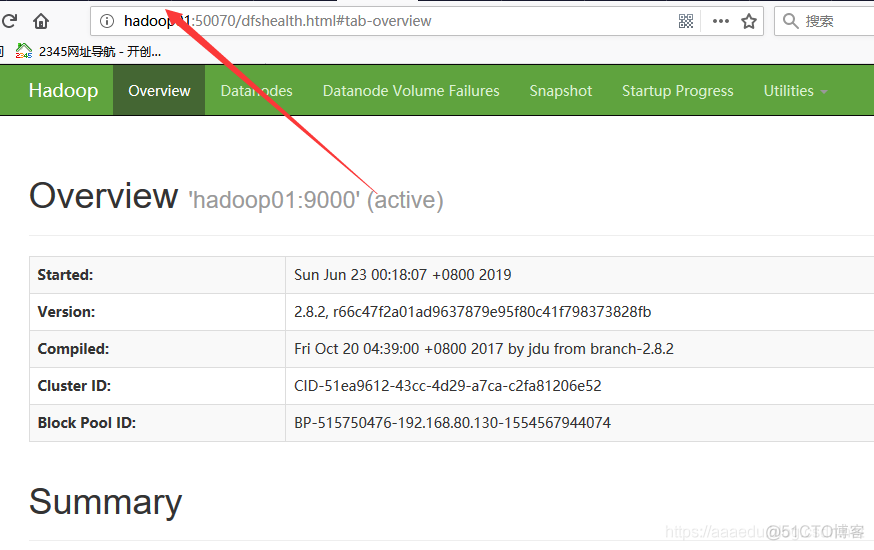Click the 2345 bookmark favicon

[x=24, y=51]
